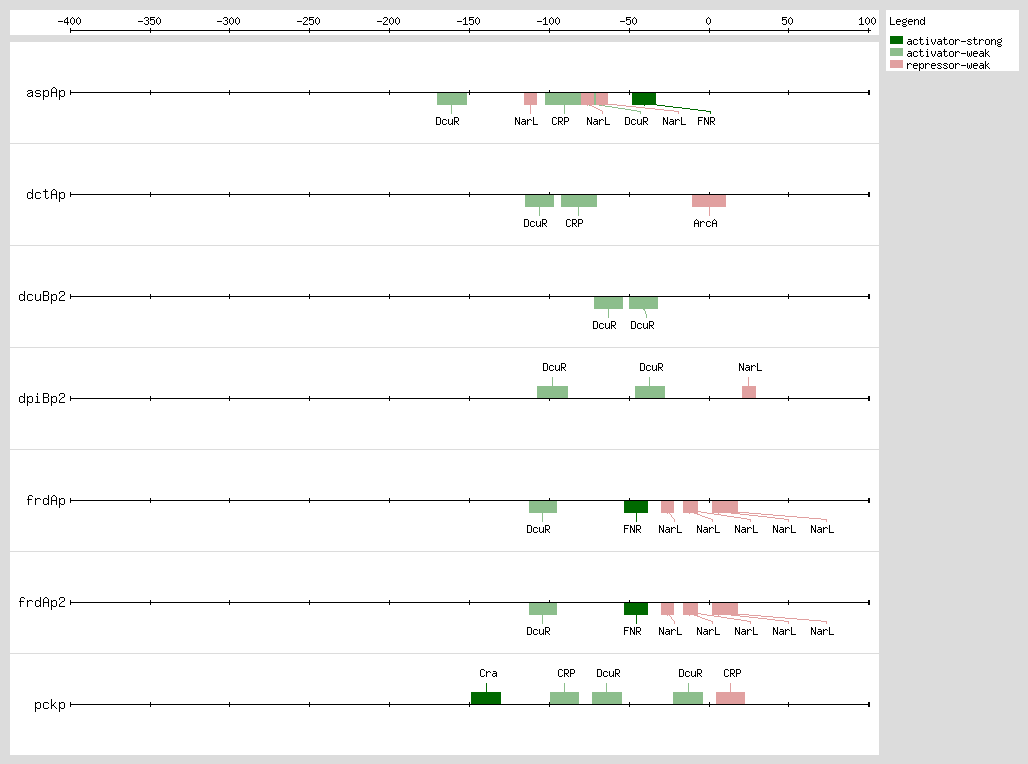Click the DcuR box on the frdAp row

[543, 507]
